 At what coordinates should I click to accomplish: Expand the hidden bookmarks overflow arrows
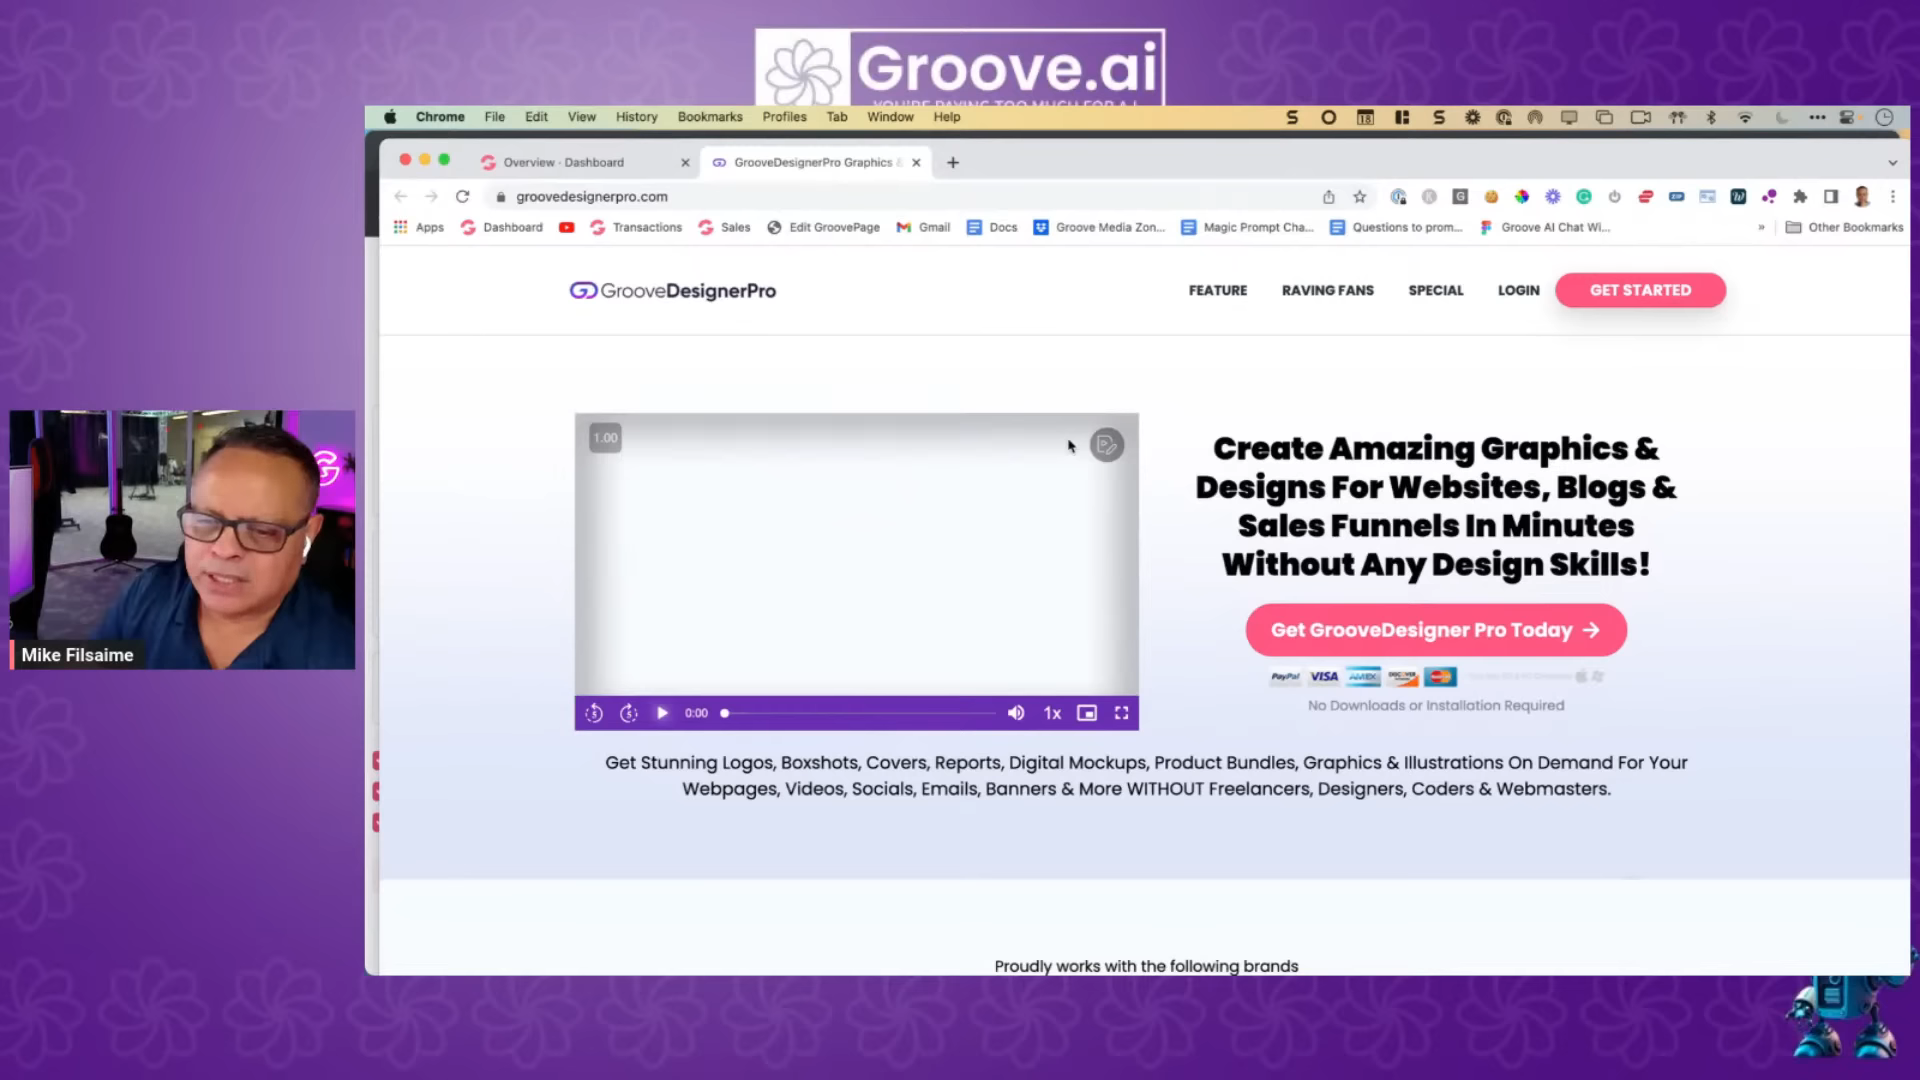click(1761, 228)
